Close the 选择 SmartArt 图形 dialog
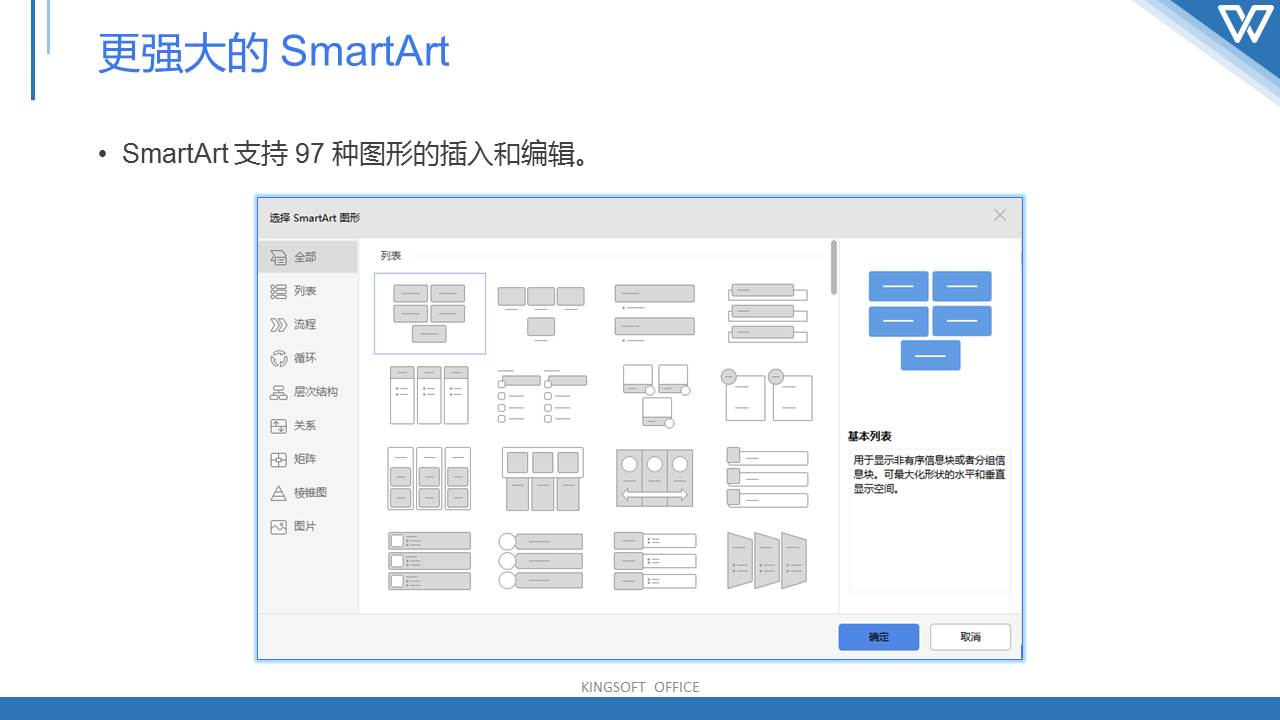1280x720 pixels. [1000, 215]
